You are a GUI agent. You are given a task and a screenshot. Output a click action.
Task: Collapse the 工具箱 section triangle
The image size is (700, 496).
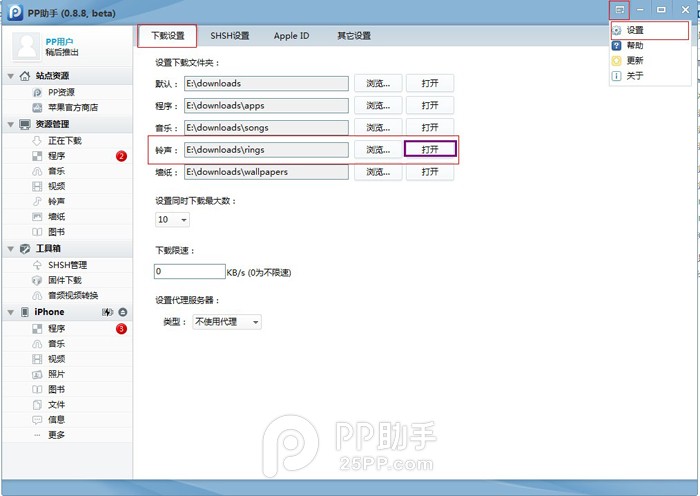tap(11, 249)
